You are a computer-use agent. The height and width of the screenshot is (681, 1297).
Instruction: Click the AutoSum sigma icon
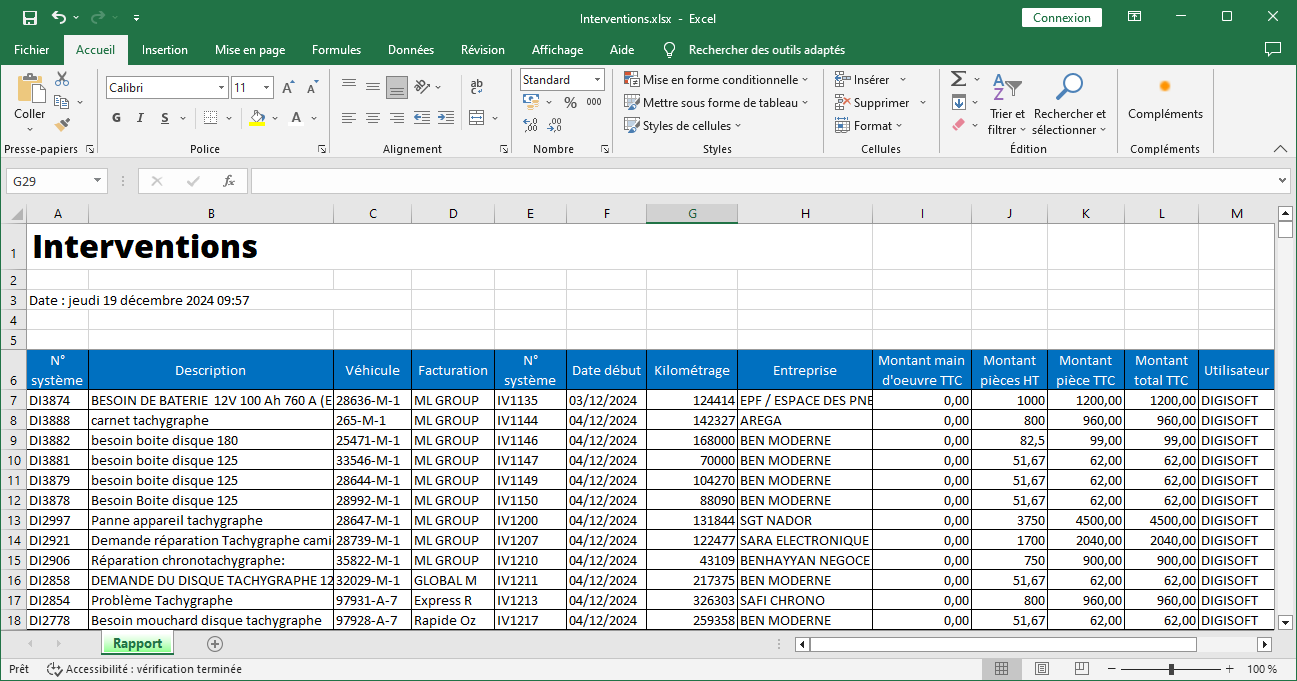958,79
